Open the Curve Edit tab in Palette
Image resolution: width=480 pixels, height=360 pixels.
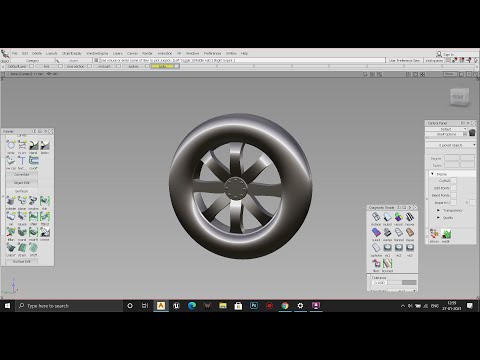pos(22,175)
